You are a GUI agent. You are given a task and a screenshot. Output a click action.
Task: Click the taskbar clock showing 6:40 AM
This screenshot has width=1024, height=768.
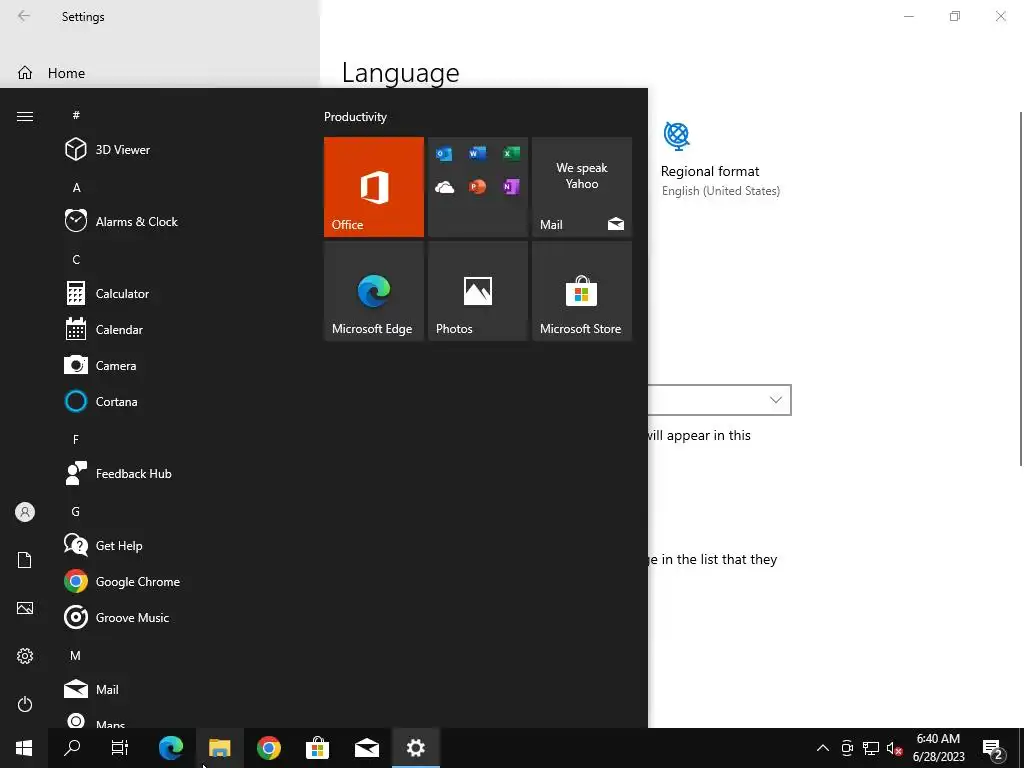(938, 748)
